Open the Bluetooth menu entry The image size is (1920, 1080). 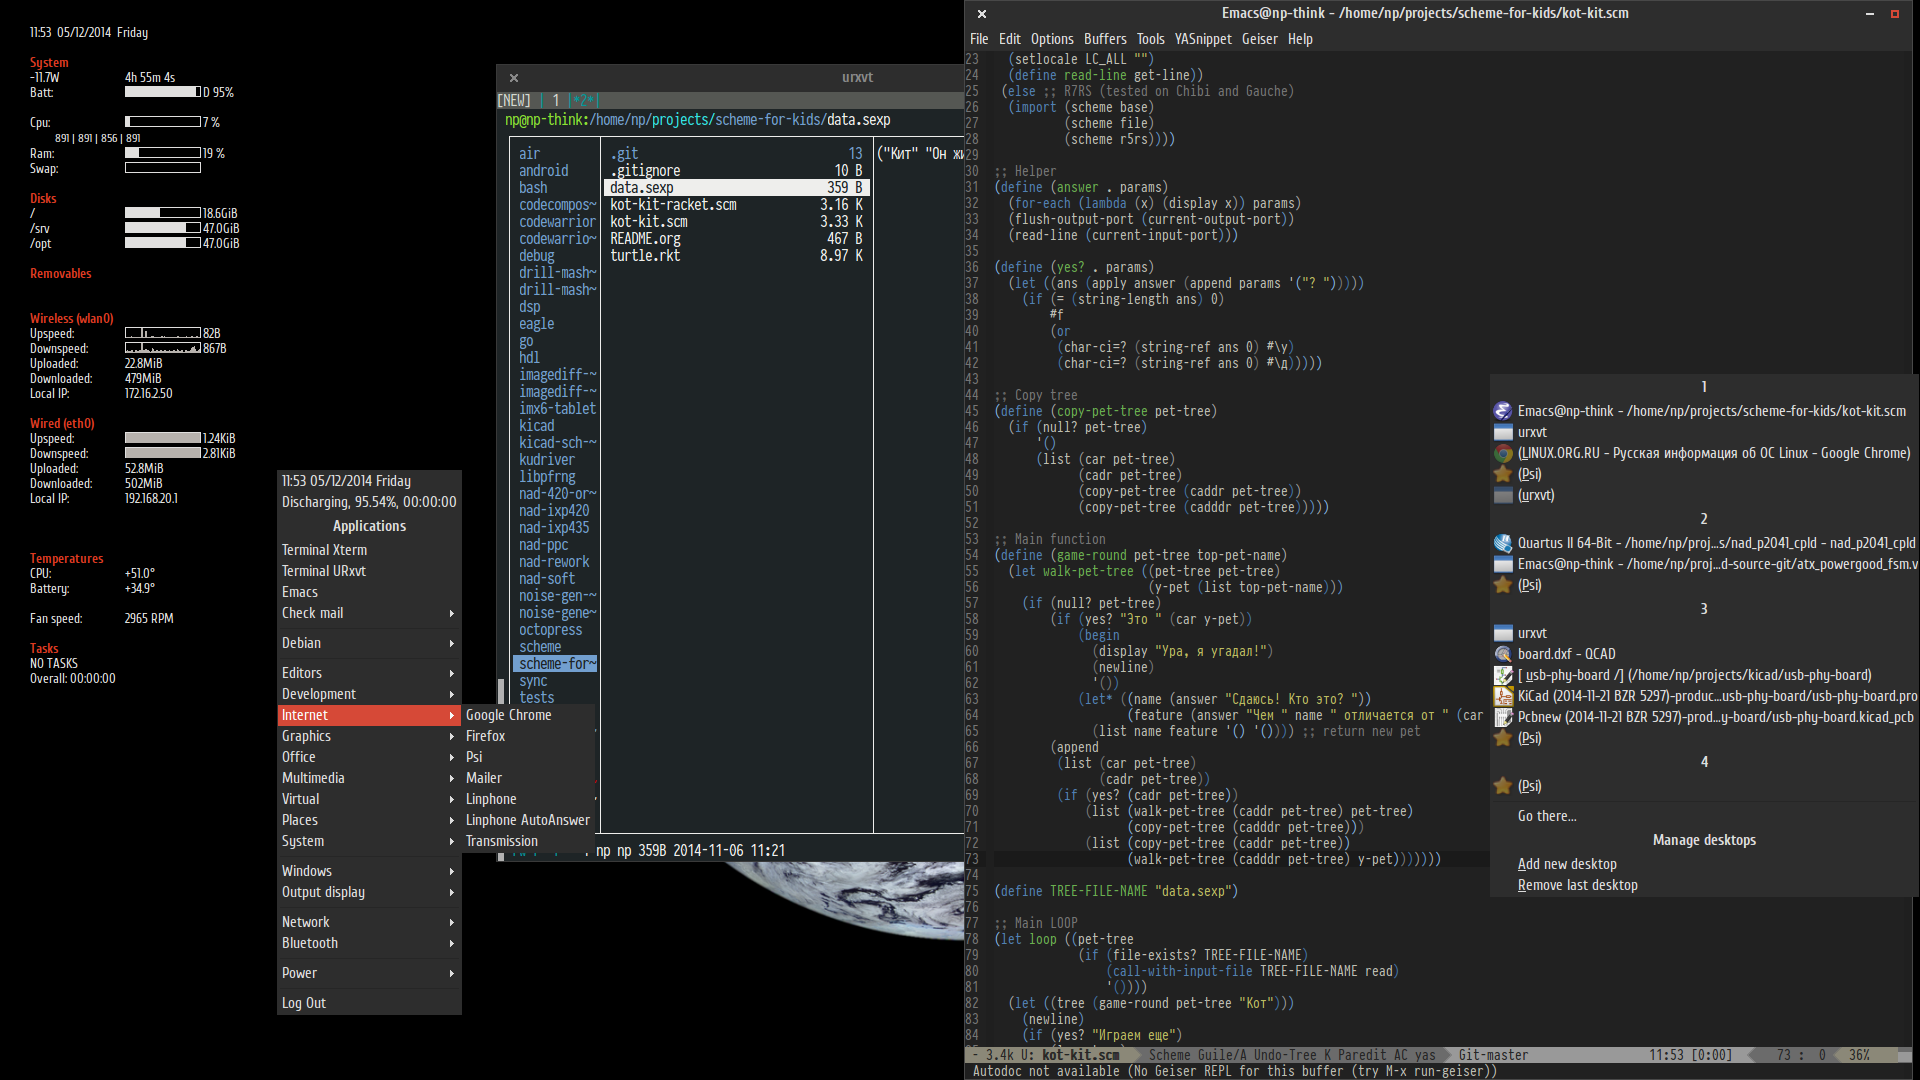(369, 943)
